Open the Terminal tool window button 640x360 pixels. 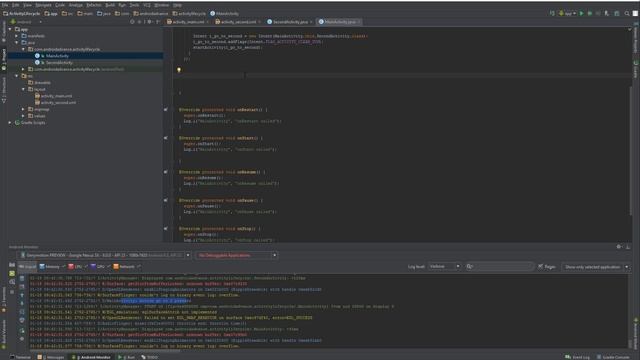pyautogui.click(x=20, y=357)
